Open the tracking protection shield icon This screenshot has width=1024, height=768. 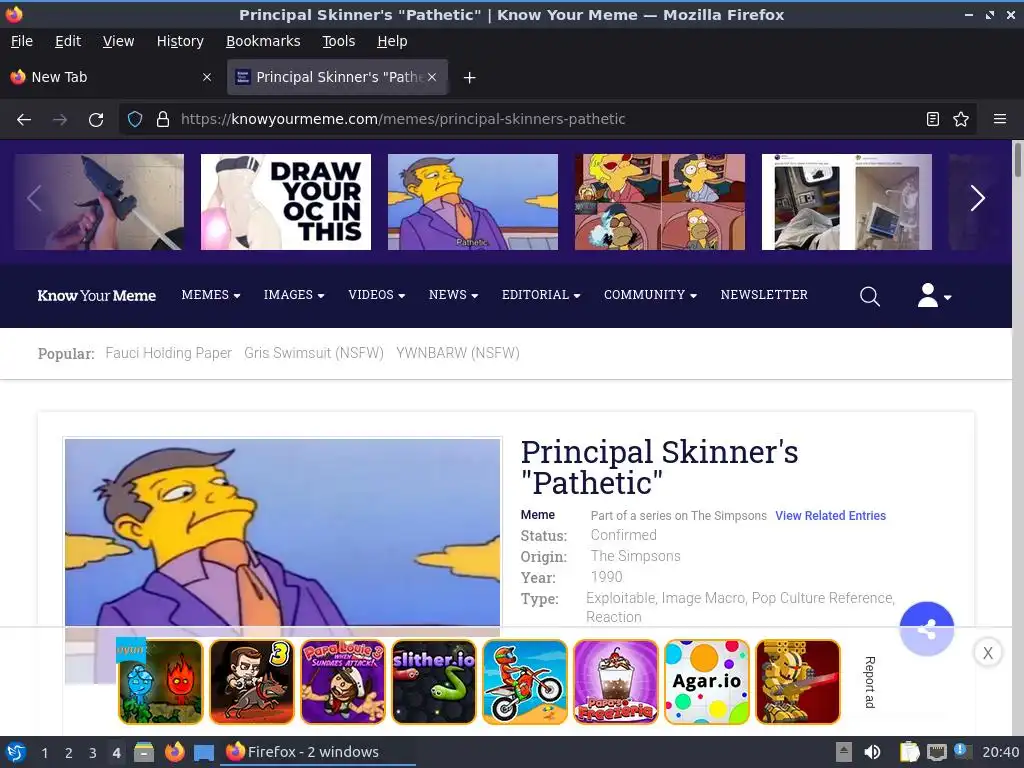click(x=135, y=119)
